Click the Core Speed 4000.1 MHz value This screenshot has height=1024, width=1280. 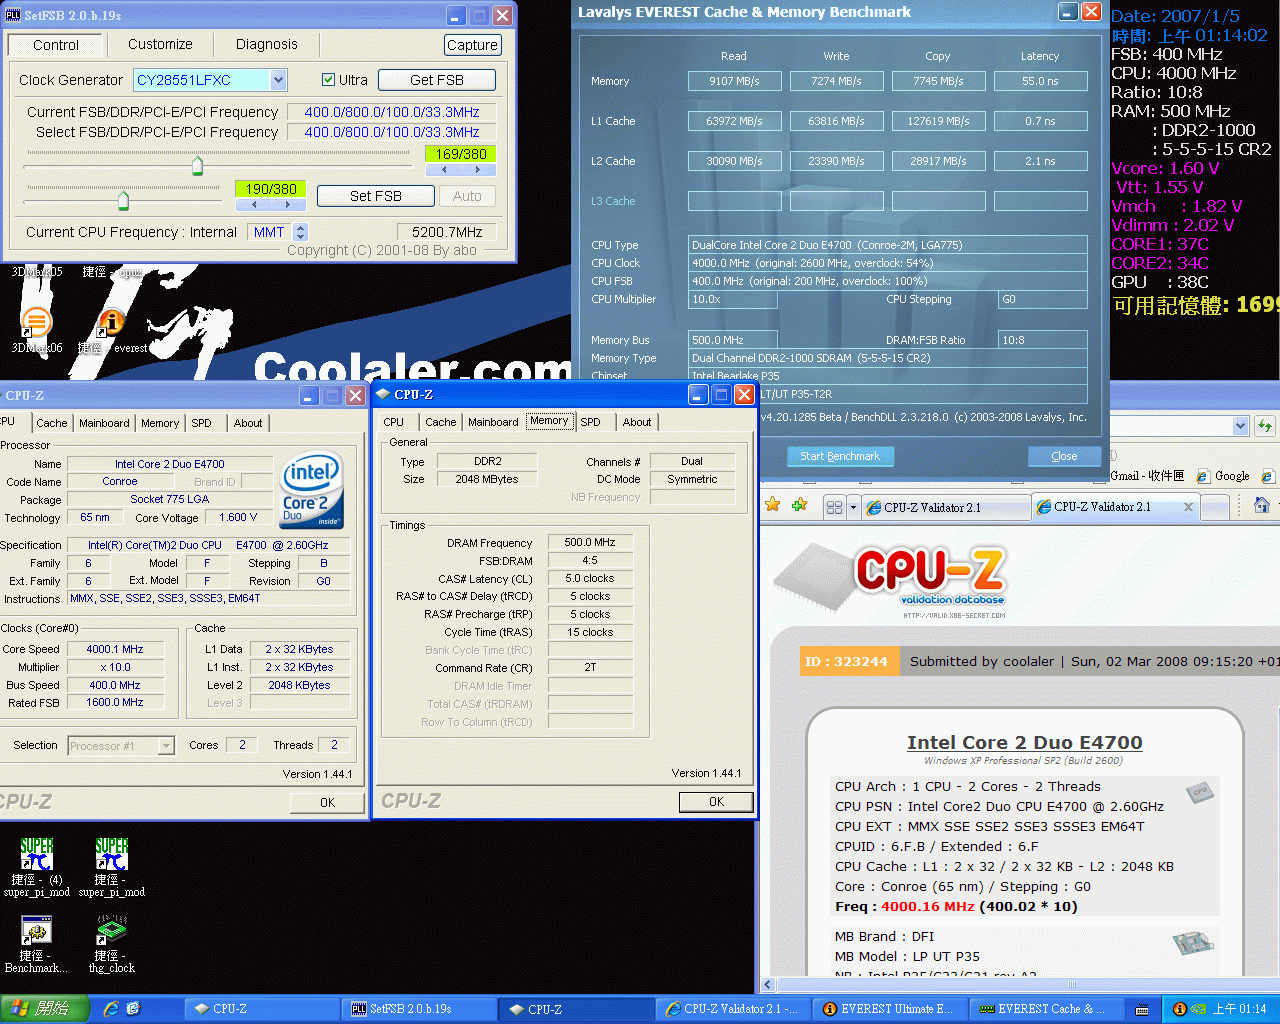(x=115, y=649)
